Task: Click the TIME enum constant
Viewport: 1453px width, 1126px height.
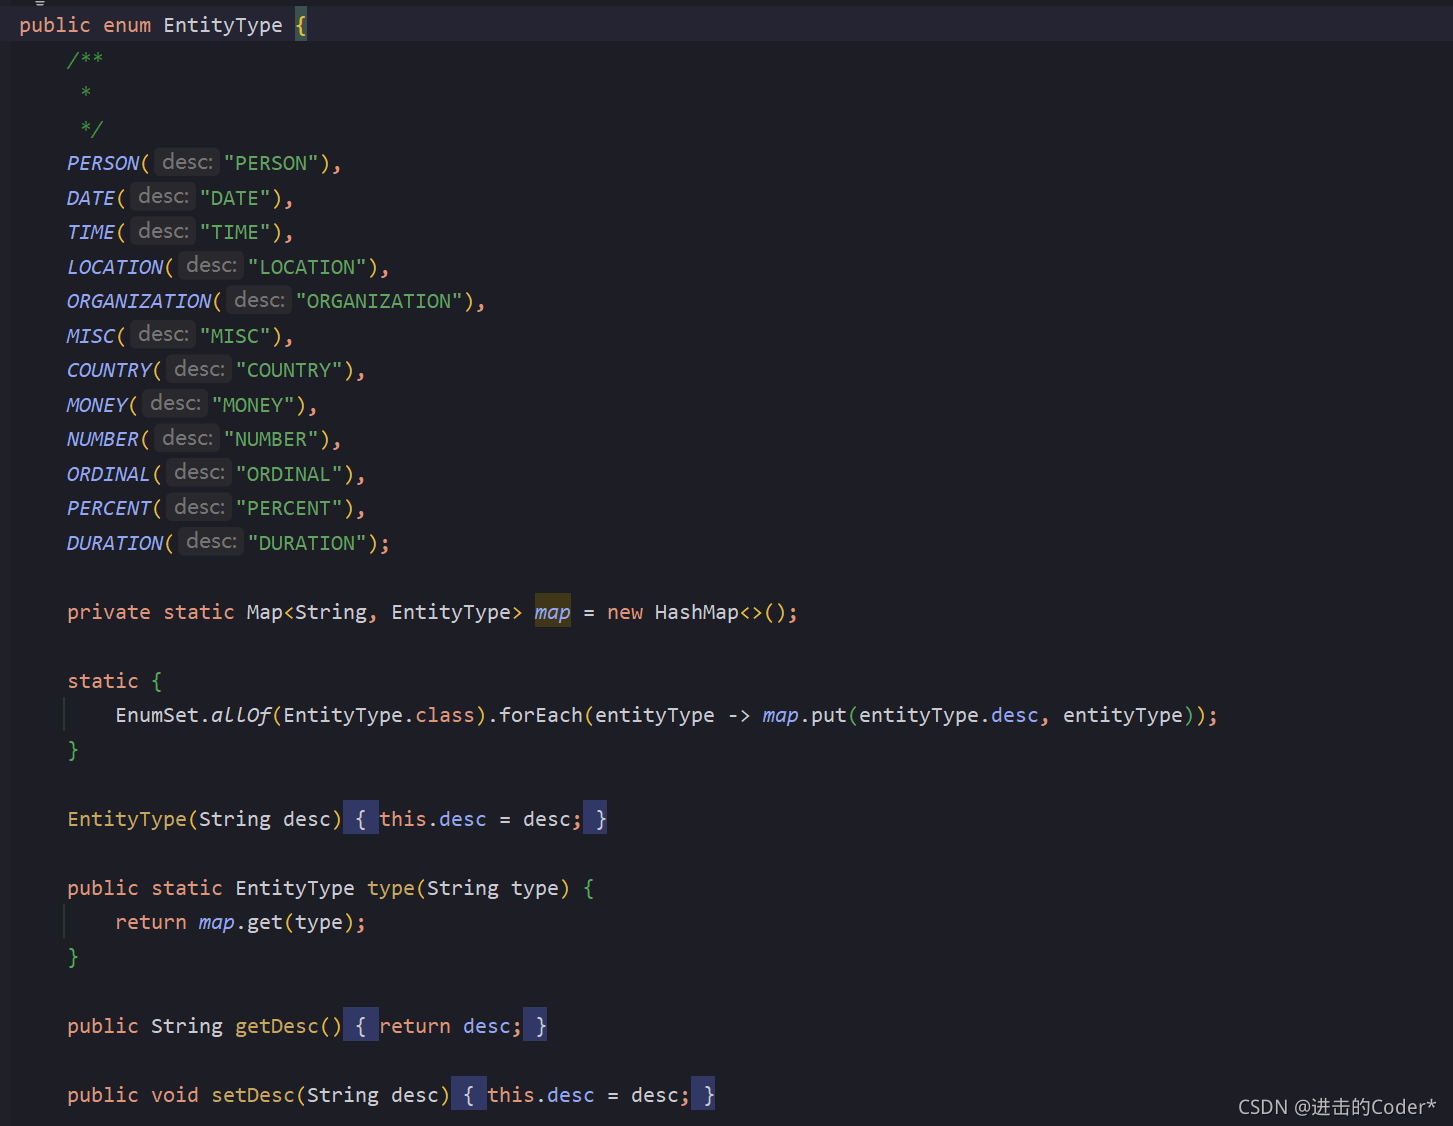Action: click(91, 232)
